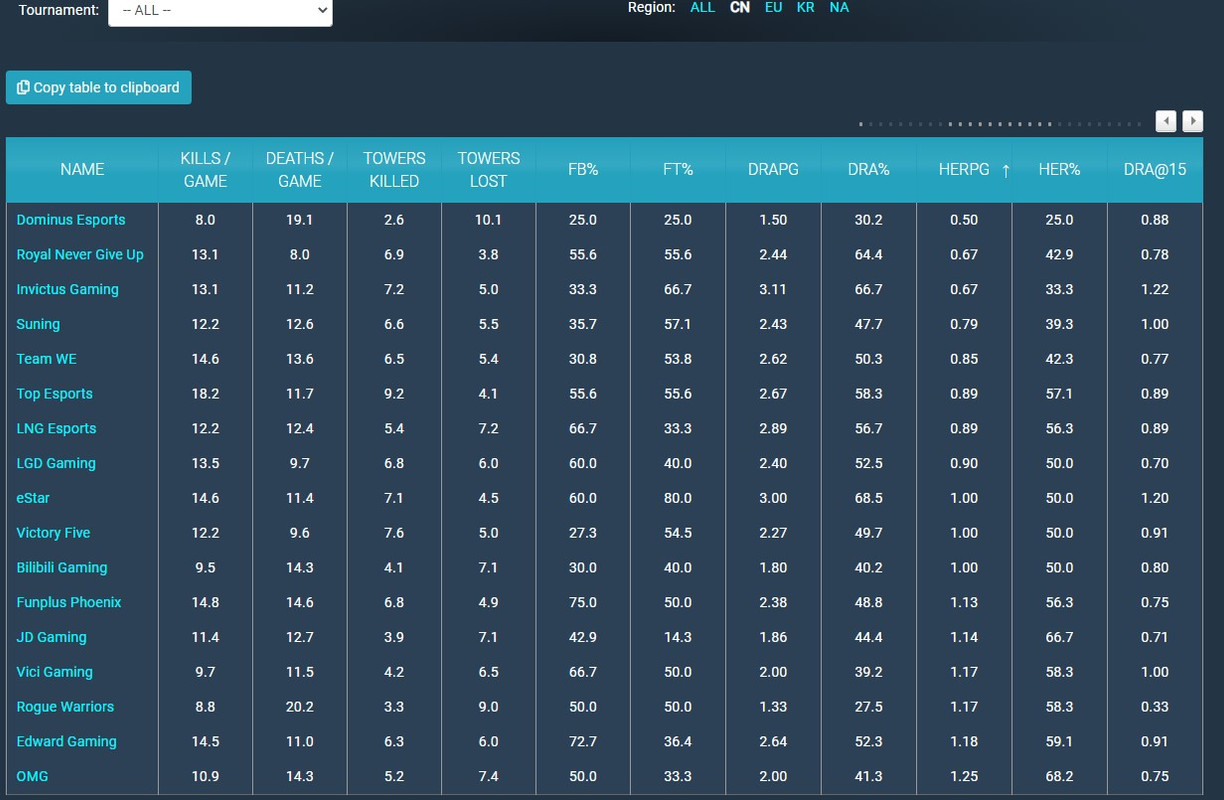Image resolution: width=1224 pixels, height=800 pixels.
Task: Copy table to clipboard
Action: coord(98,87)
